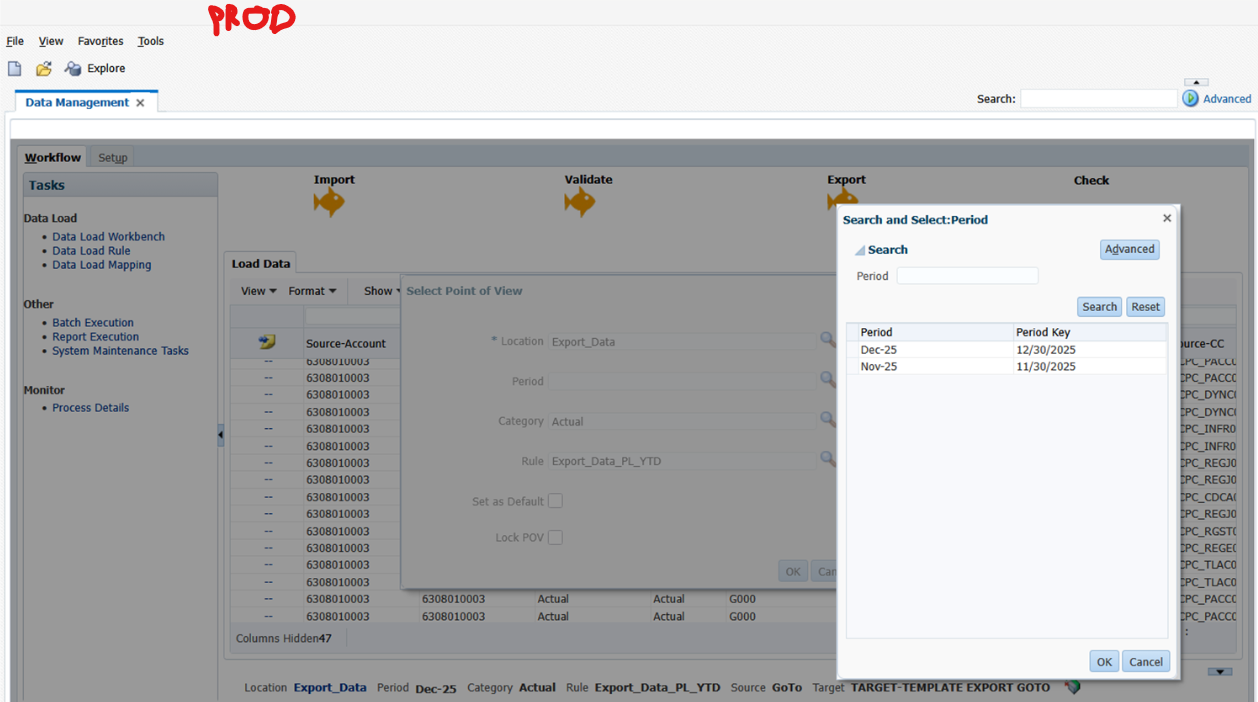The height and width of the screenshot is (702, 1258).
Task: Collapse the Tasks pane splitter arrow
Action: coord(221,435)
